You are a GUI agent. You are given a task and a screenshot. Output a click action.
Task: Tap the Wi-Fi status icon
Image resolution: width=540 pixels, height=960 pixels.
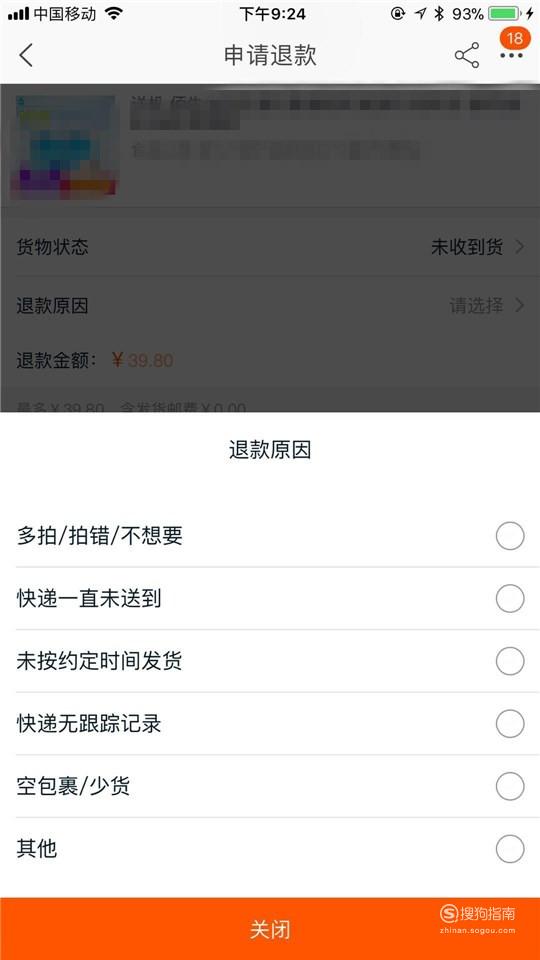113,13
